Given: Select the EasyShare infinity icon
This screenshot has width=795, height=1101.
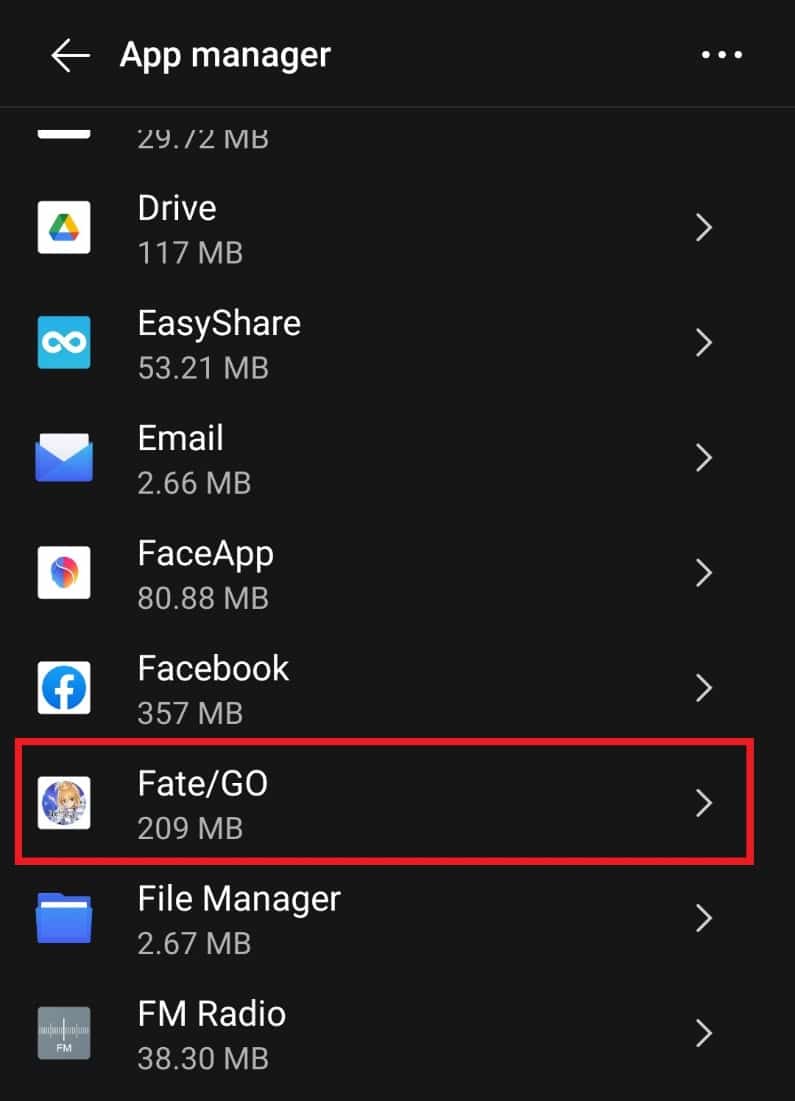Looking at the screenshot, I should (x=64, y=342).
